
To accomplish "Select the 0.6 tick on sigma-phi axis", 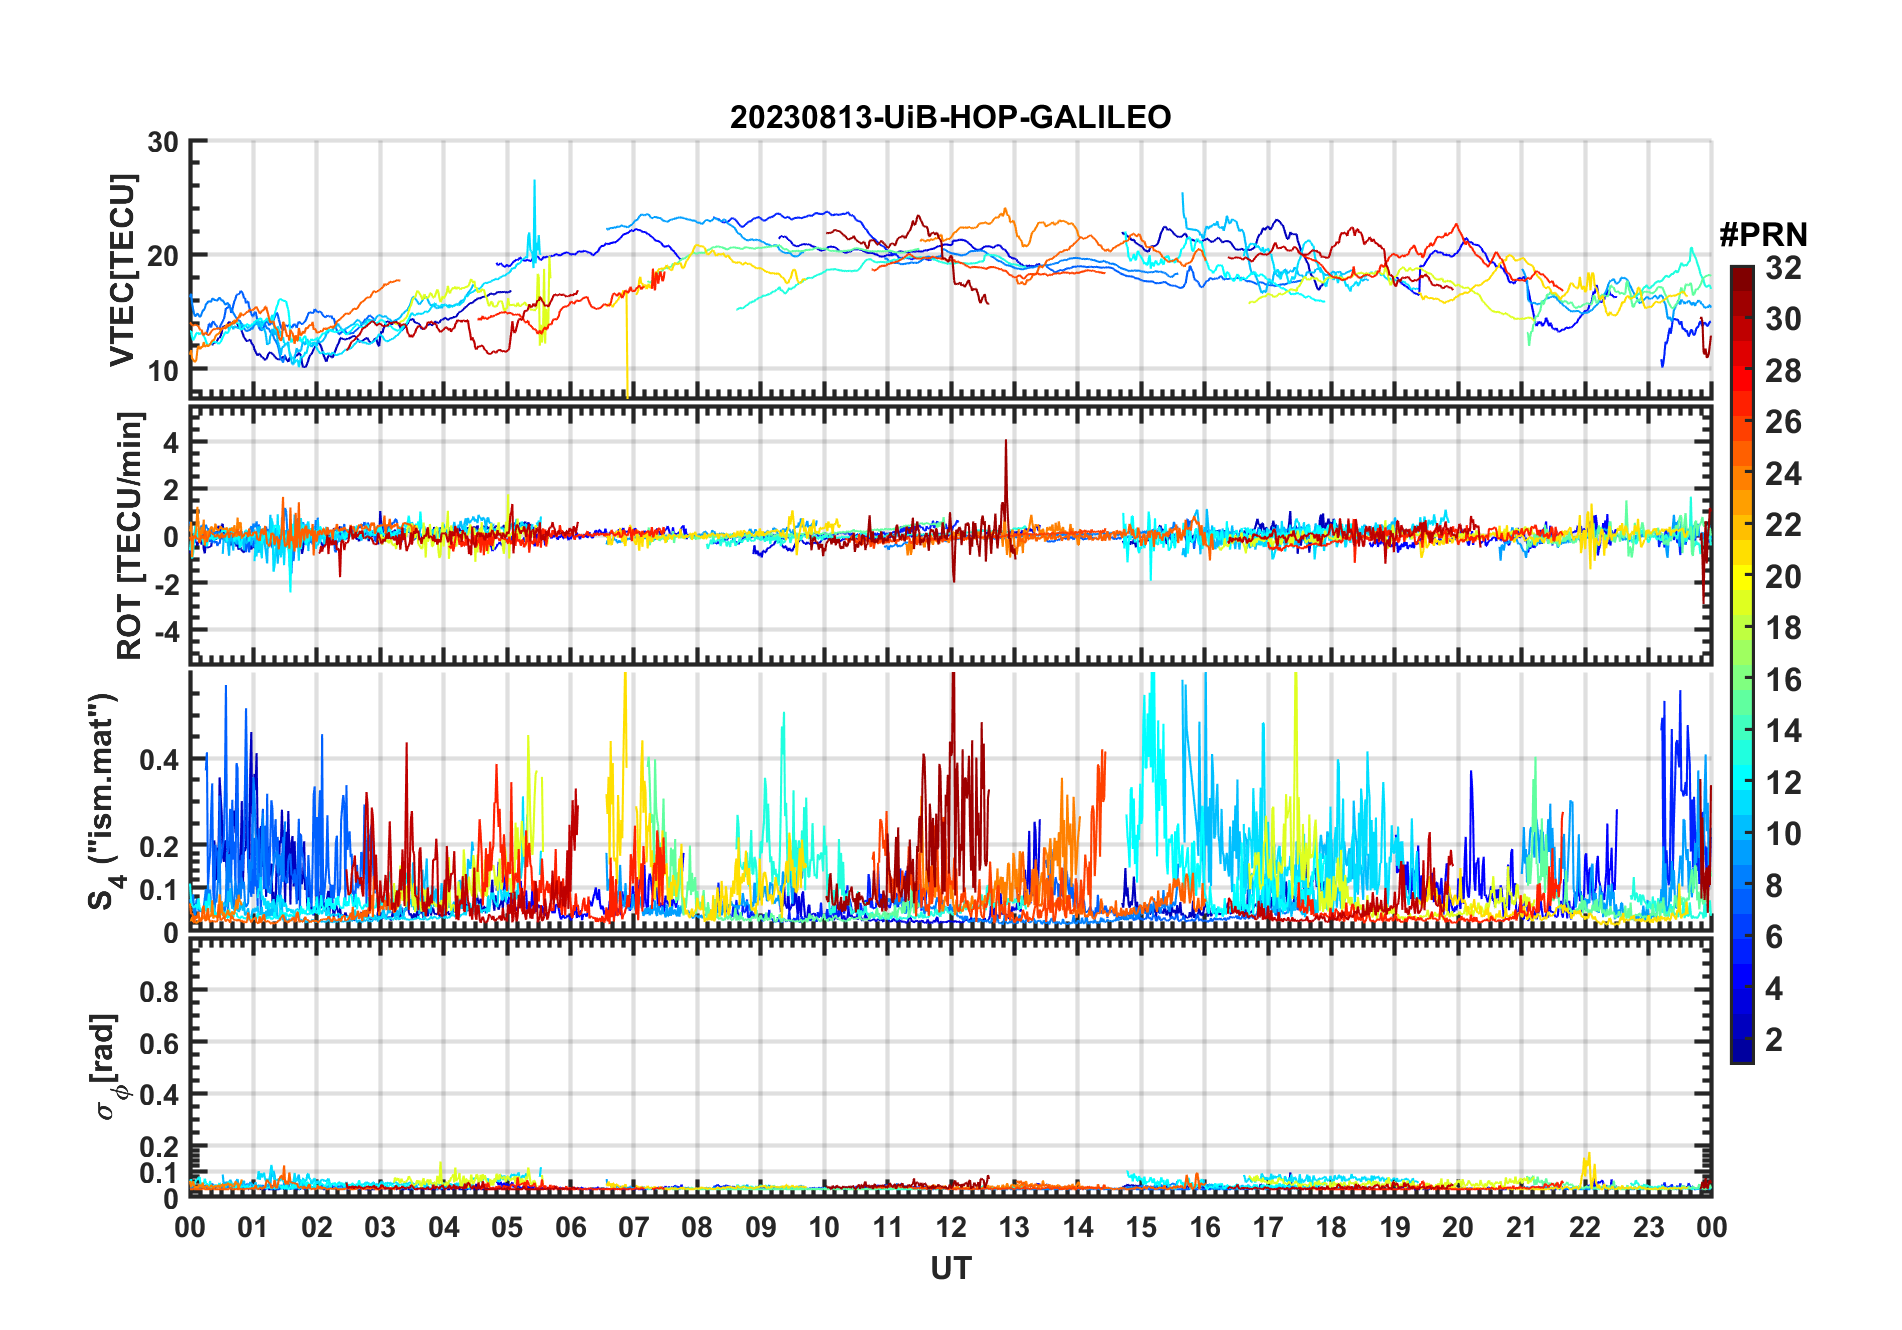I will click(x=160, y=1043).
